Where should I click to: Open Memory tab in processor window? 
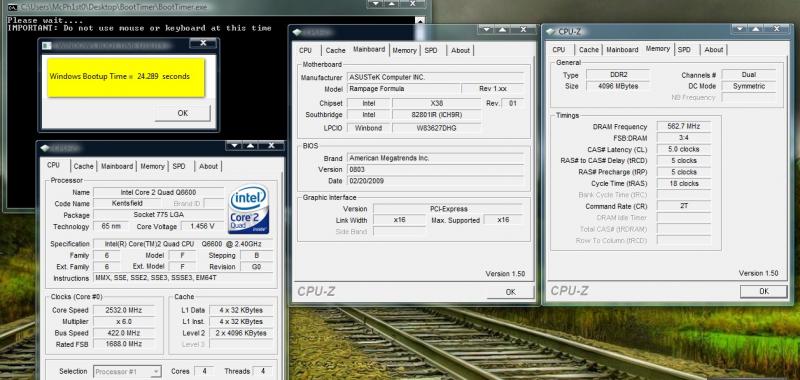point(152,166)
